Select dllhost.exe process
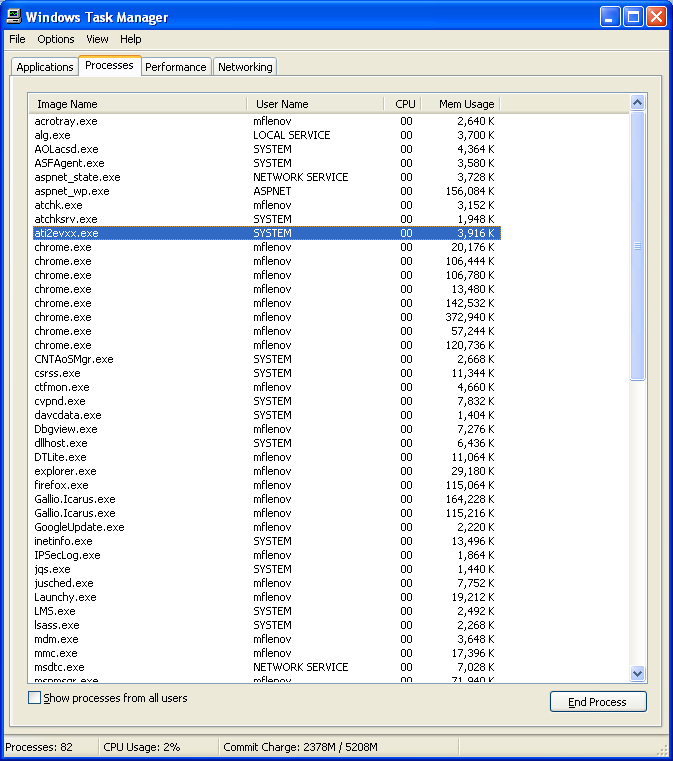The width and height of the screenshot is (673, 761). pos(266,443)
